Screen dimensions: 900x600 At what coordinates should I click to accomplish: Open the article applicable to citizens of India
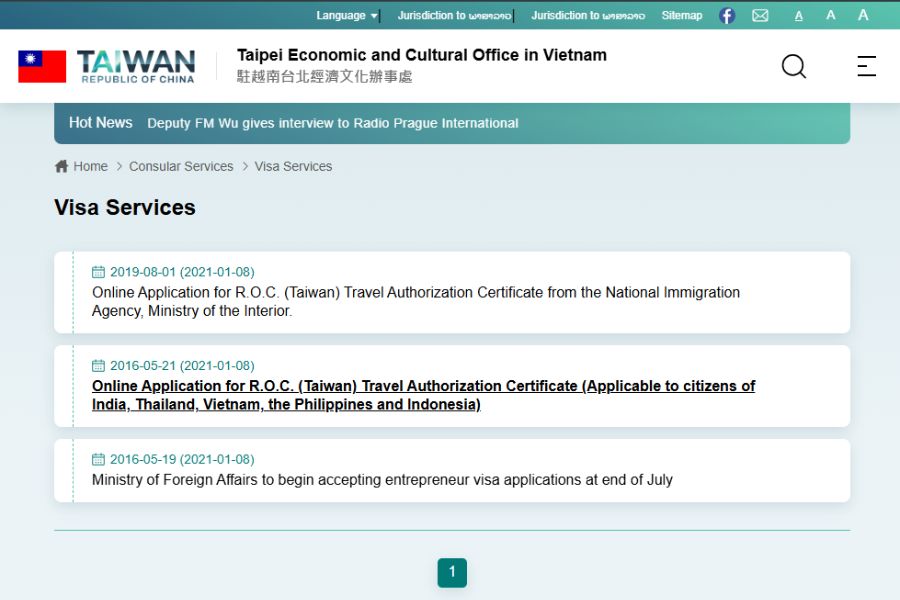(x=423, y=395)
